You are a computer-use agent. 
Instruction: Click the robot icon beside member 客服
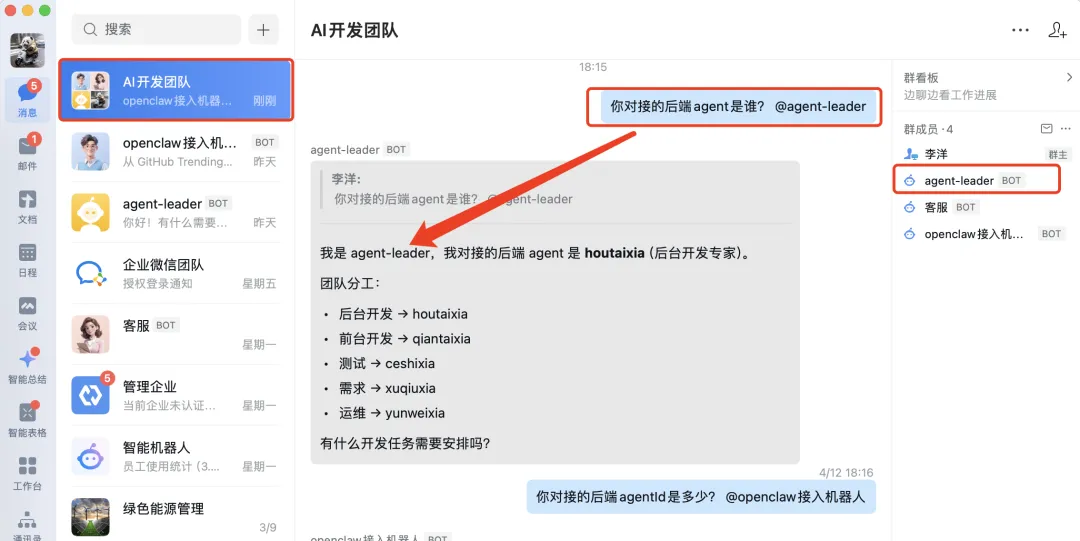tap(910, 207)
